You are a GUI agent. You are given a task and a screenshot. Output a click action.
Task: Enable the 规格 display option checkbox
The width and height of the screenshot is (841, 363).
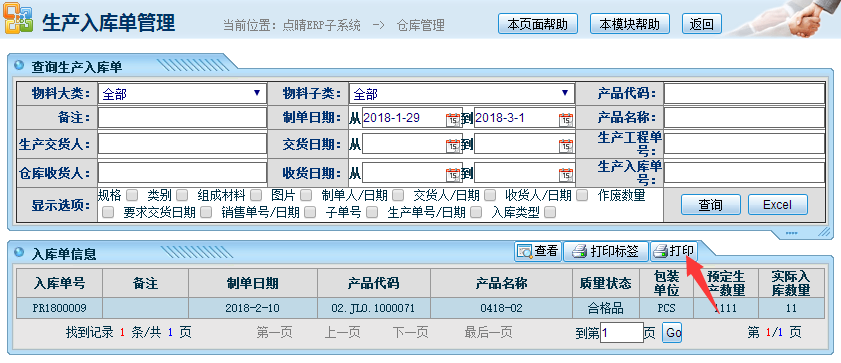tap(132, 195)
